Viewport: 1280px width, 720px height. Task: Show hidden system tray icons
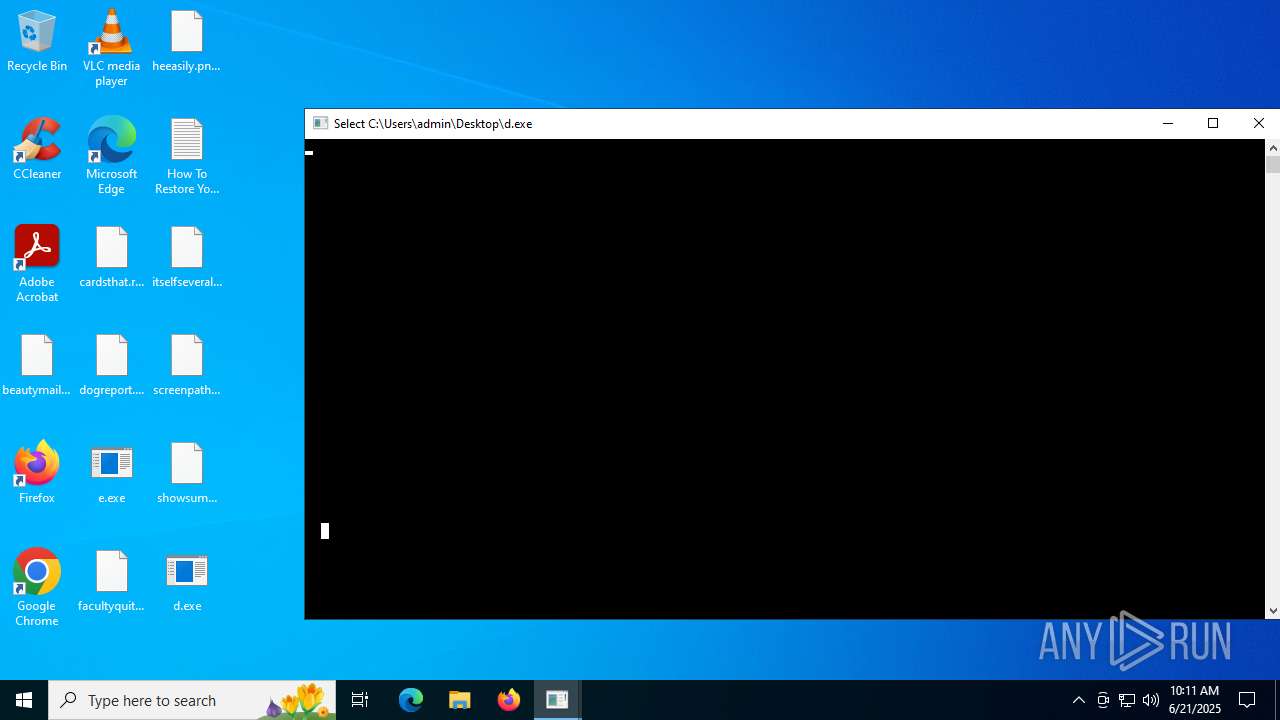pos(1078,700)
